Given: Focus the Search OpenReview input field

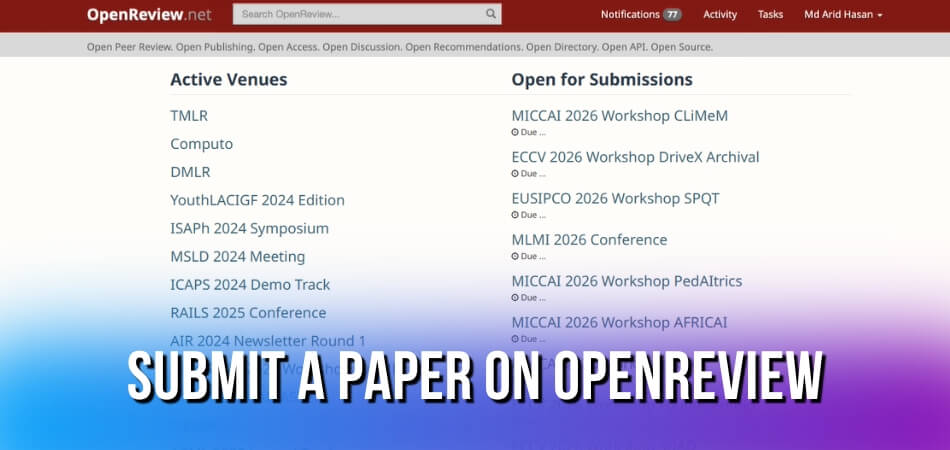Looking at the screenshot, I should click(x=367, y=14).
